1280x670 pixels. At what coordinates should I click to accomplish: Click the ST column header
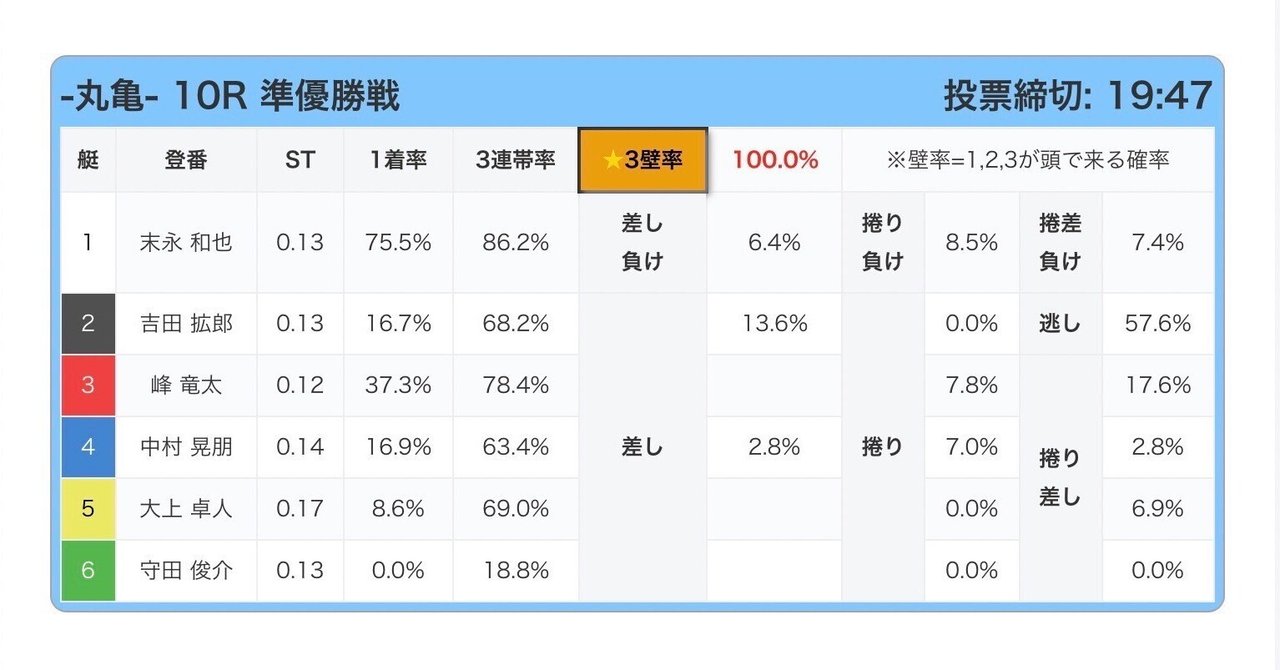(300, 160)
